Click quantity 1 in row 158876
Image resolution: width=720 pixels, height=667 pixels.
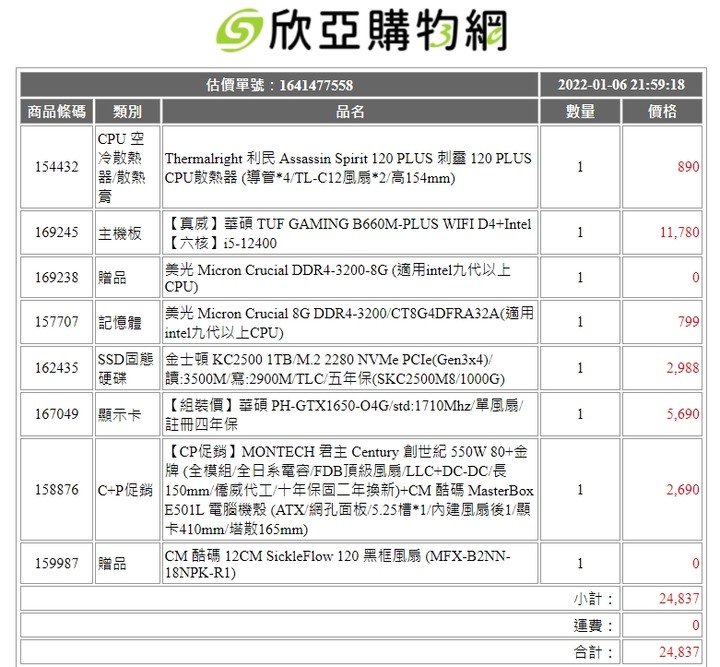point(580,489)
